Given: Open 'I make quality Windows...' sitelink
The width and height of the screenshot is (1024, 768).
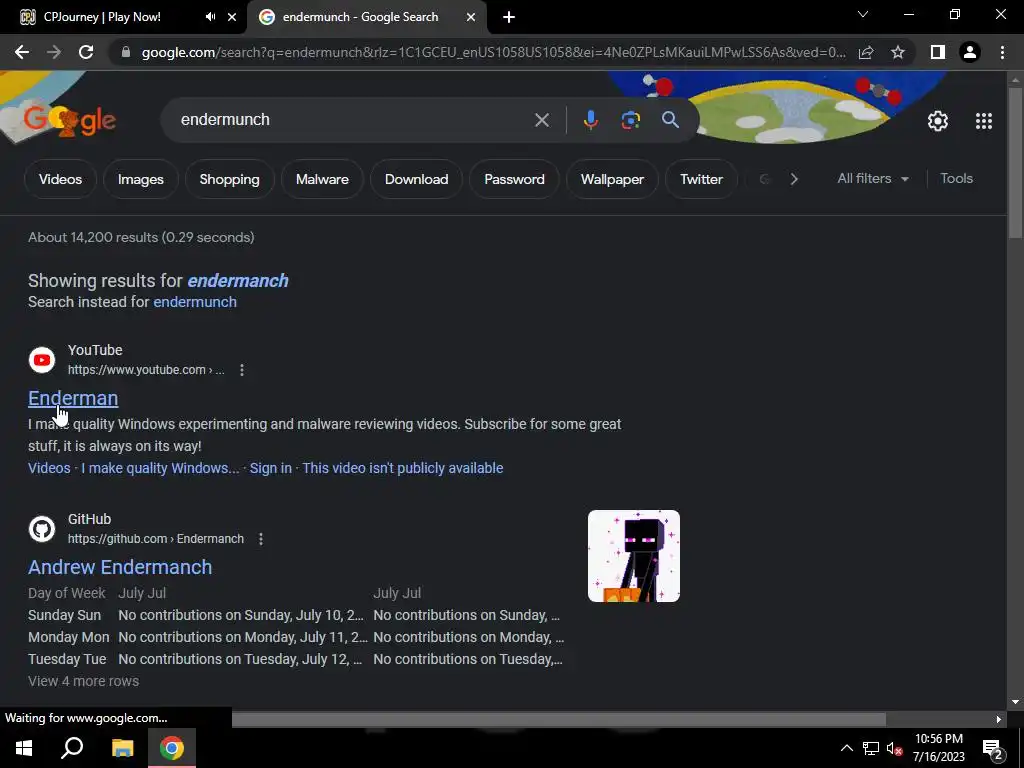Looking at the screenshot, I should point(160,468).
